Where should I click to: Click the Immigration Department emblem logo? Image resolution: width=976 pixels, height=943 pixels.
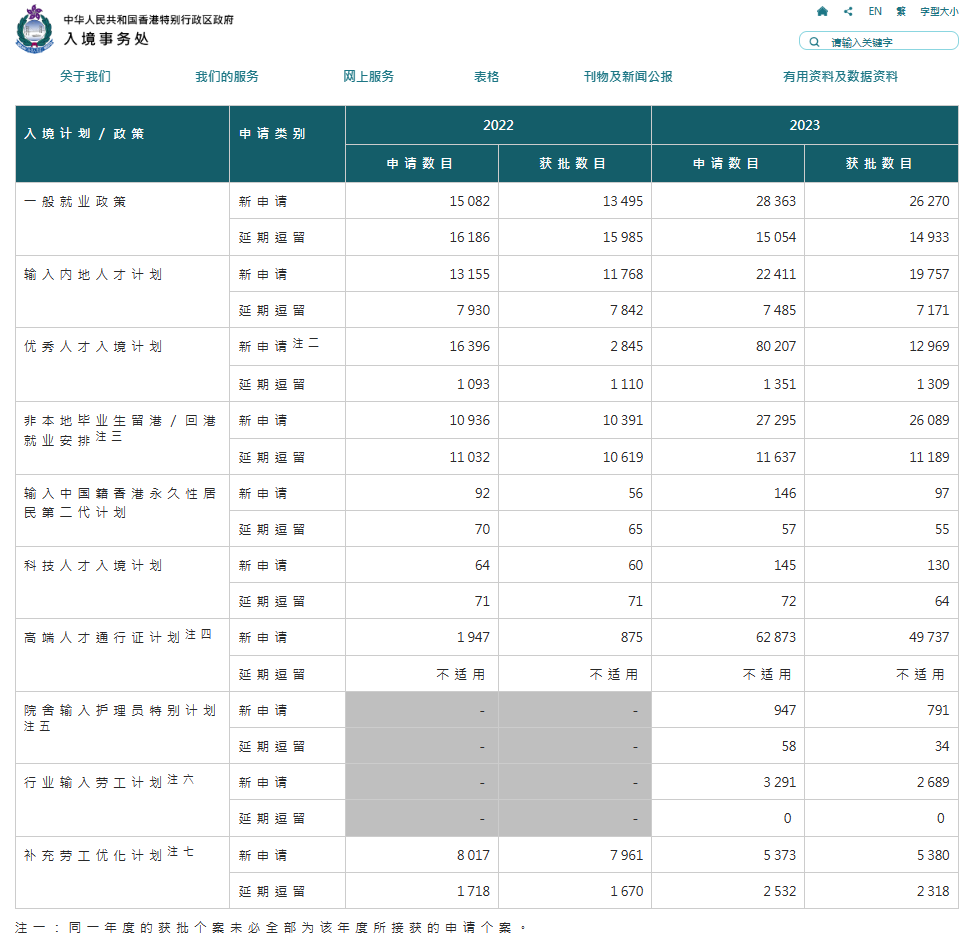pos(34,29)
